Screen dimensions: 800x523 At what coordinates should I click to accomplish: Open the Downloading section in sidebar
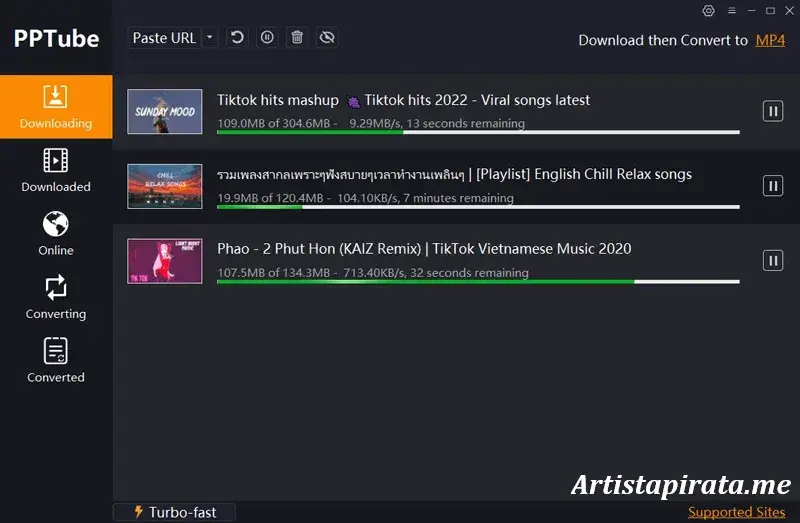pos(56,107)
